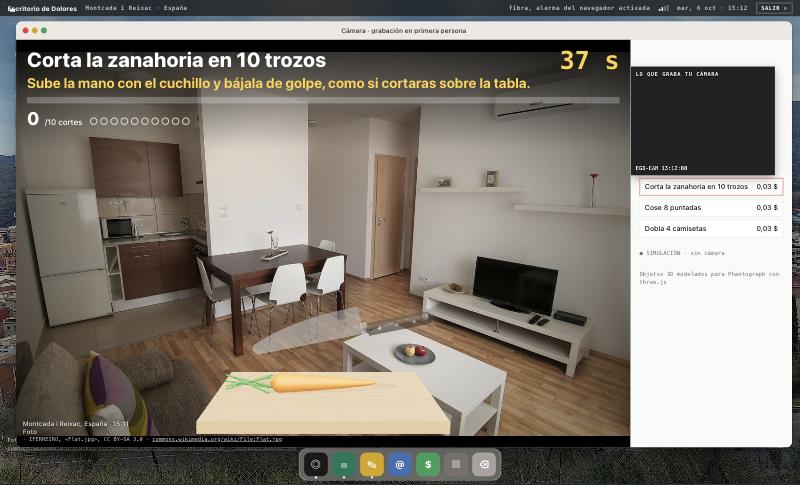Click the carrot on the cutting board
Image resolution: width=800 pixels, height=485 pixels.
pos(301,383)
